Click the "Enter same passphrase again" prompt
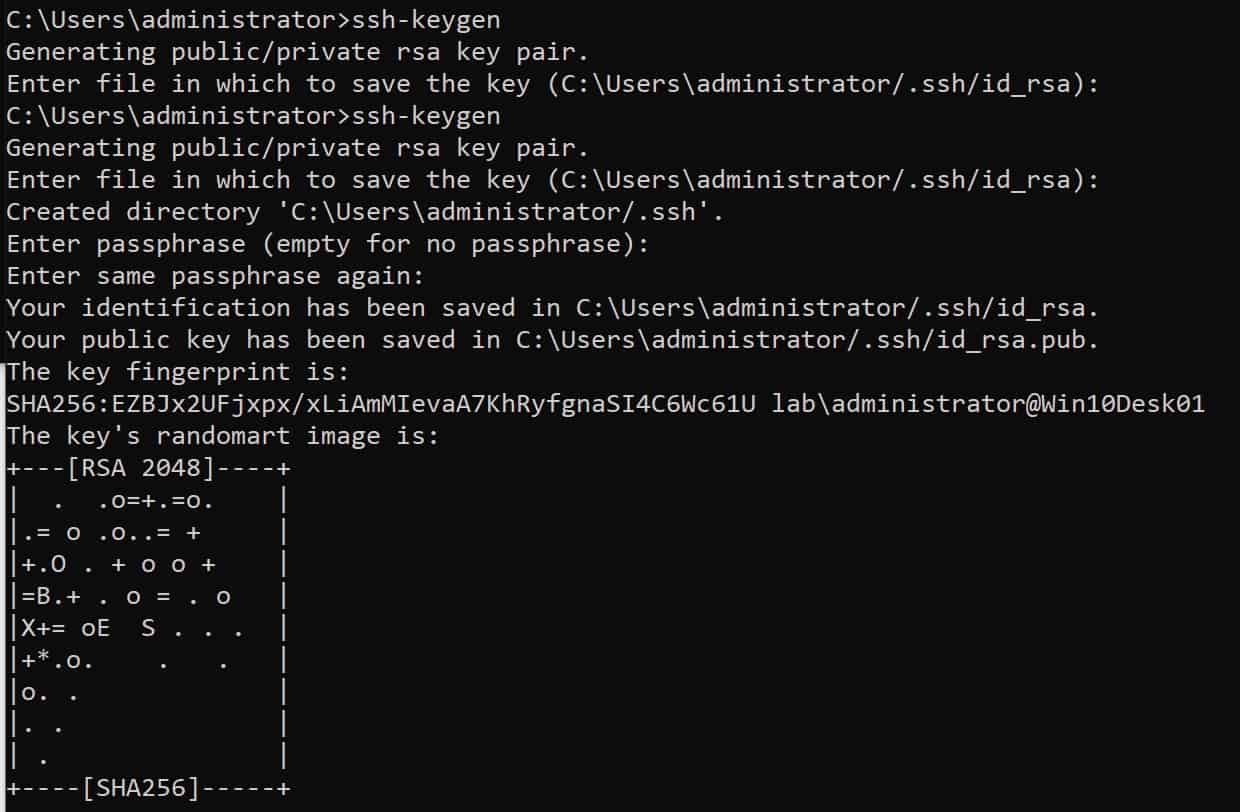Viewport: 1240px width, 812px height. 215,276
